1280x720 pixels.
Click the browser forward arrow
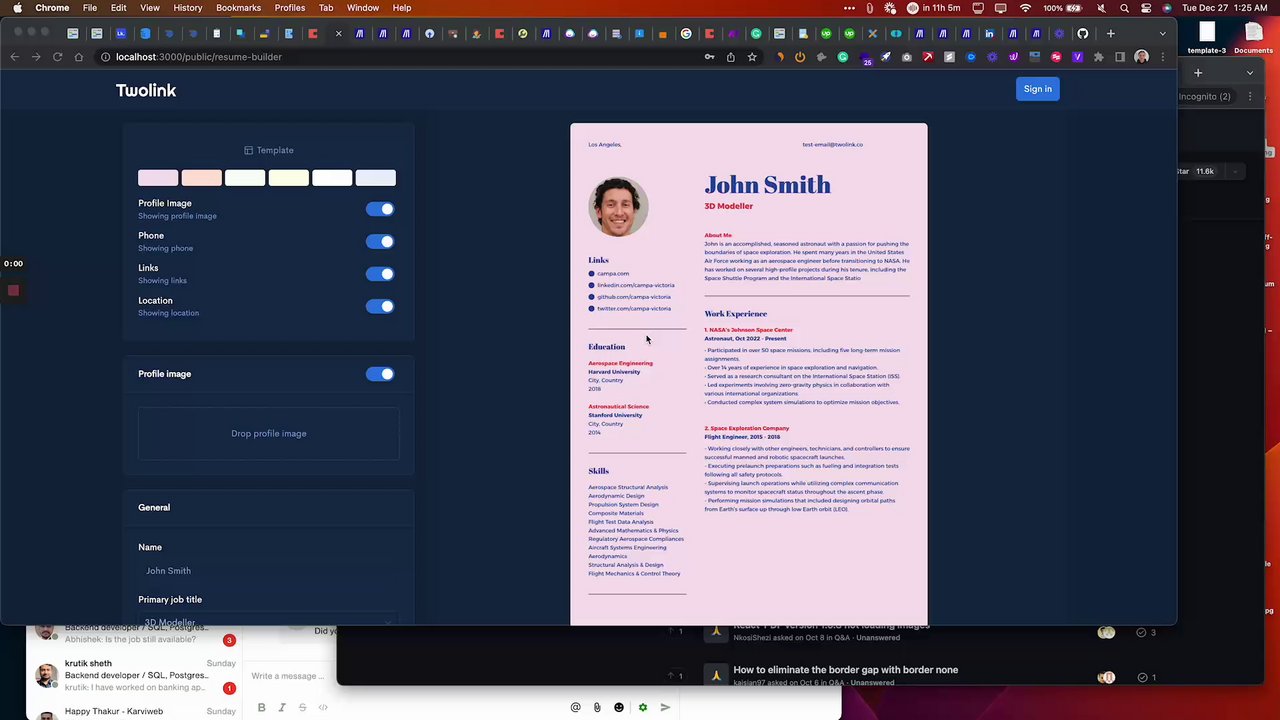pyautogui.click(x=36, y=57)
